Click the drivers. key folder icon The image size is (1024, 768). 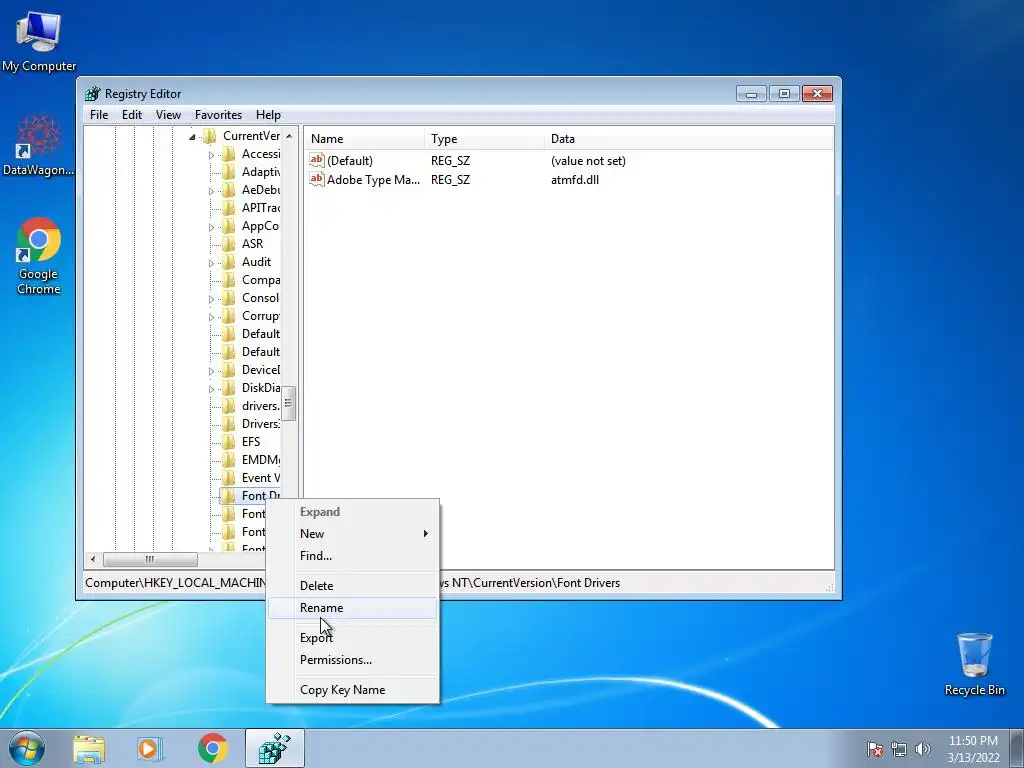tap(229, 406)
